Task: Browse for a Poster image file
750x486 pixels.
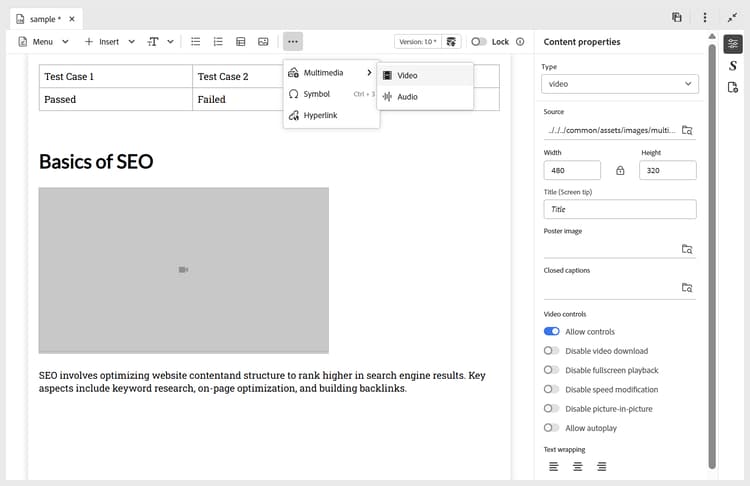Action: click(687, 249)
